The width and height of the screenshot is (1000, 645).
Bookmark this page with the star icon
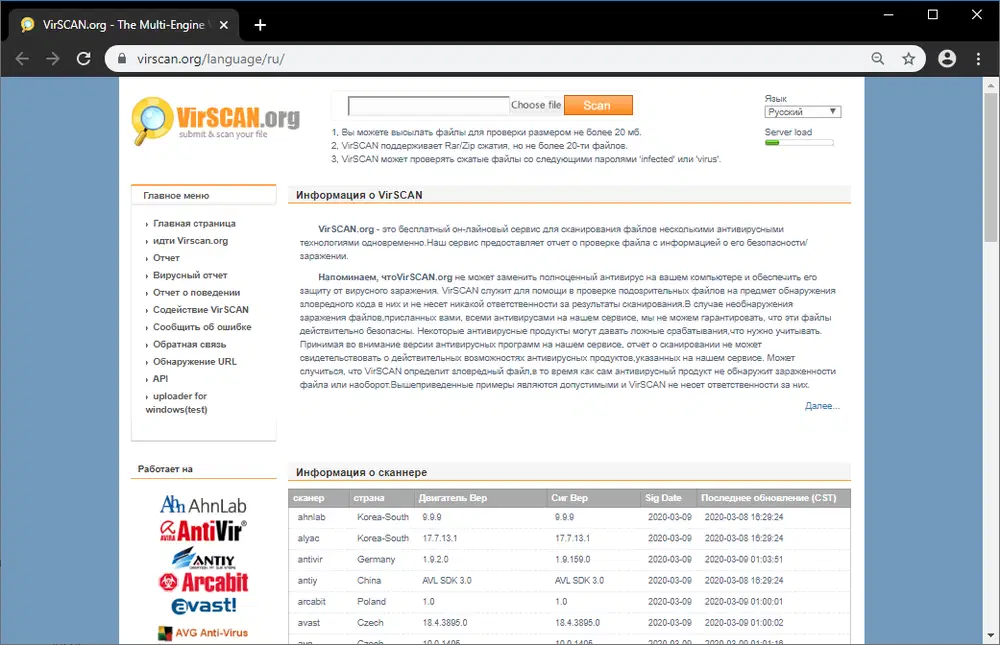(x=908, y=59)
